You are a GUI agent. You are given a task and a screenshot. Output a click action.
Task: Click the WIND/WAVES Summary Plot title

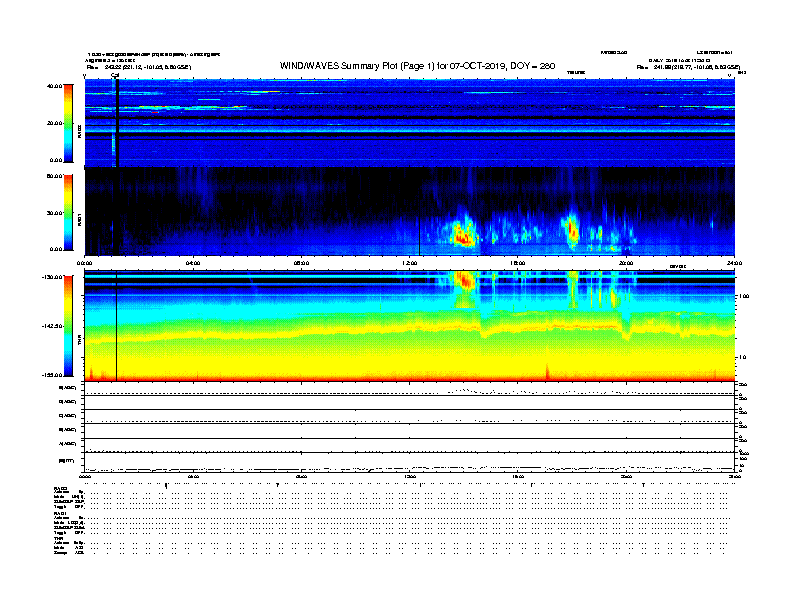[417, 66]
